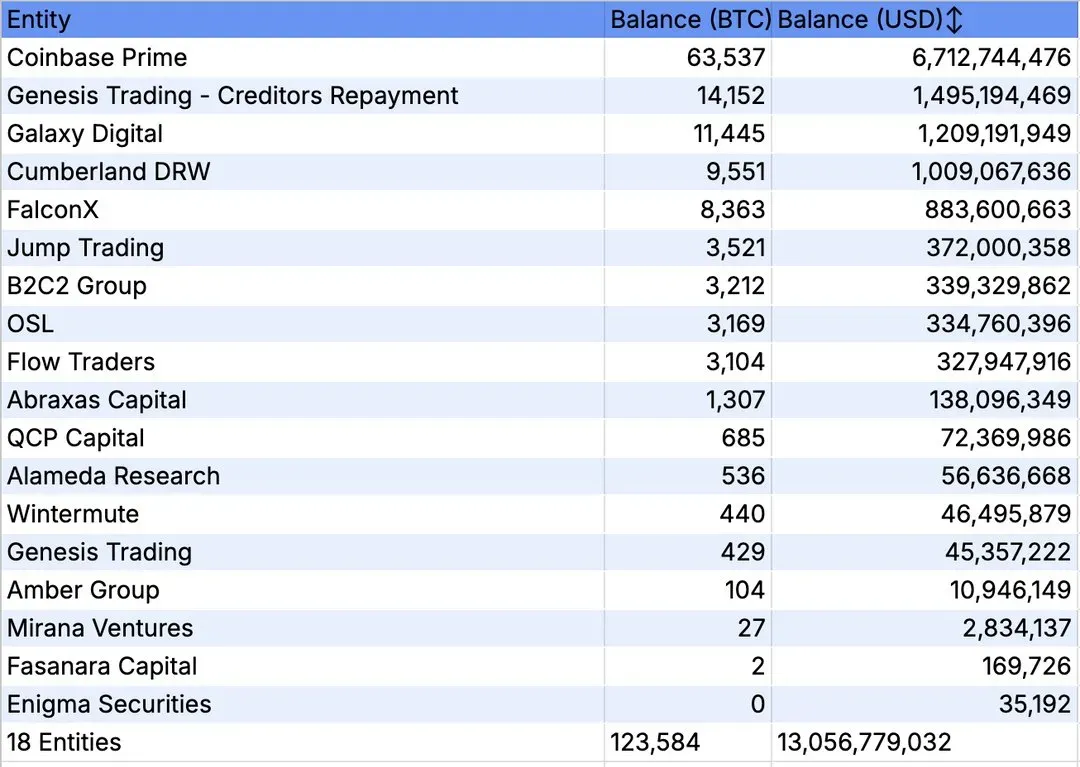Click Jump Trading in the entity list
The width and height of the screenshot is (1080, 767).
(x=85, y=248)
